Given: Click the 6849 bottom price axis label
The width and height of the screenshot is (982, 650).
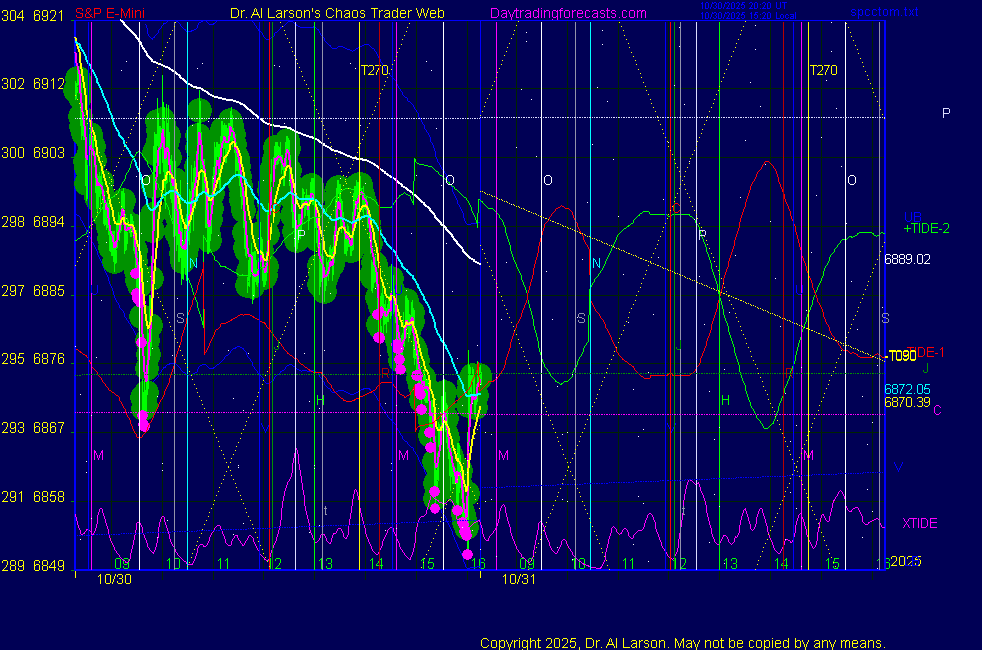Looking at the screenshot, I should (x=50, y=566).
